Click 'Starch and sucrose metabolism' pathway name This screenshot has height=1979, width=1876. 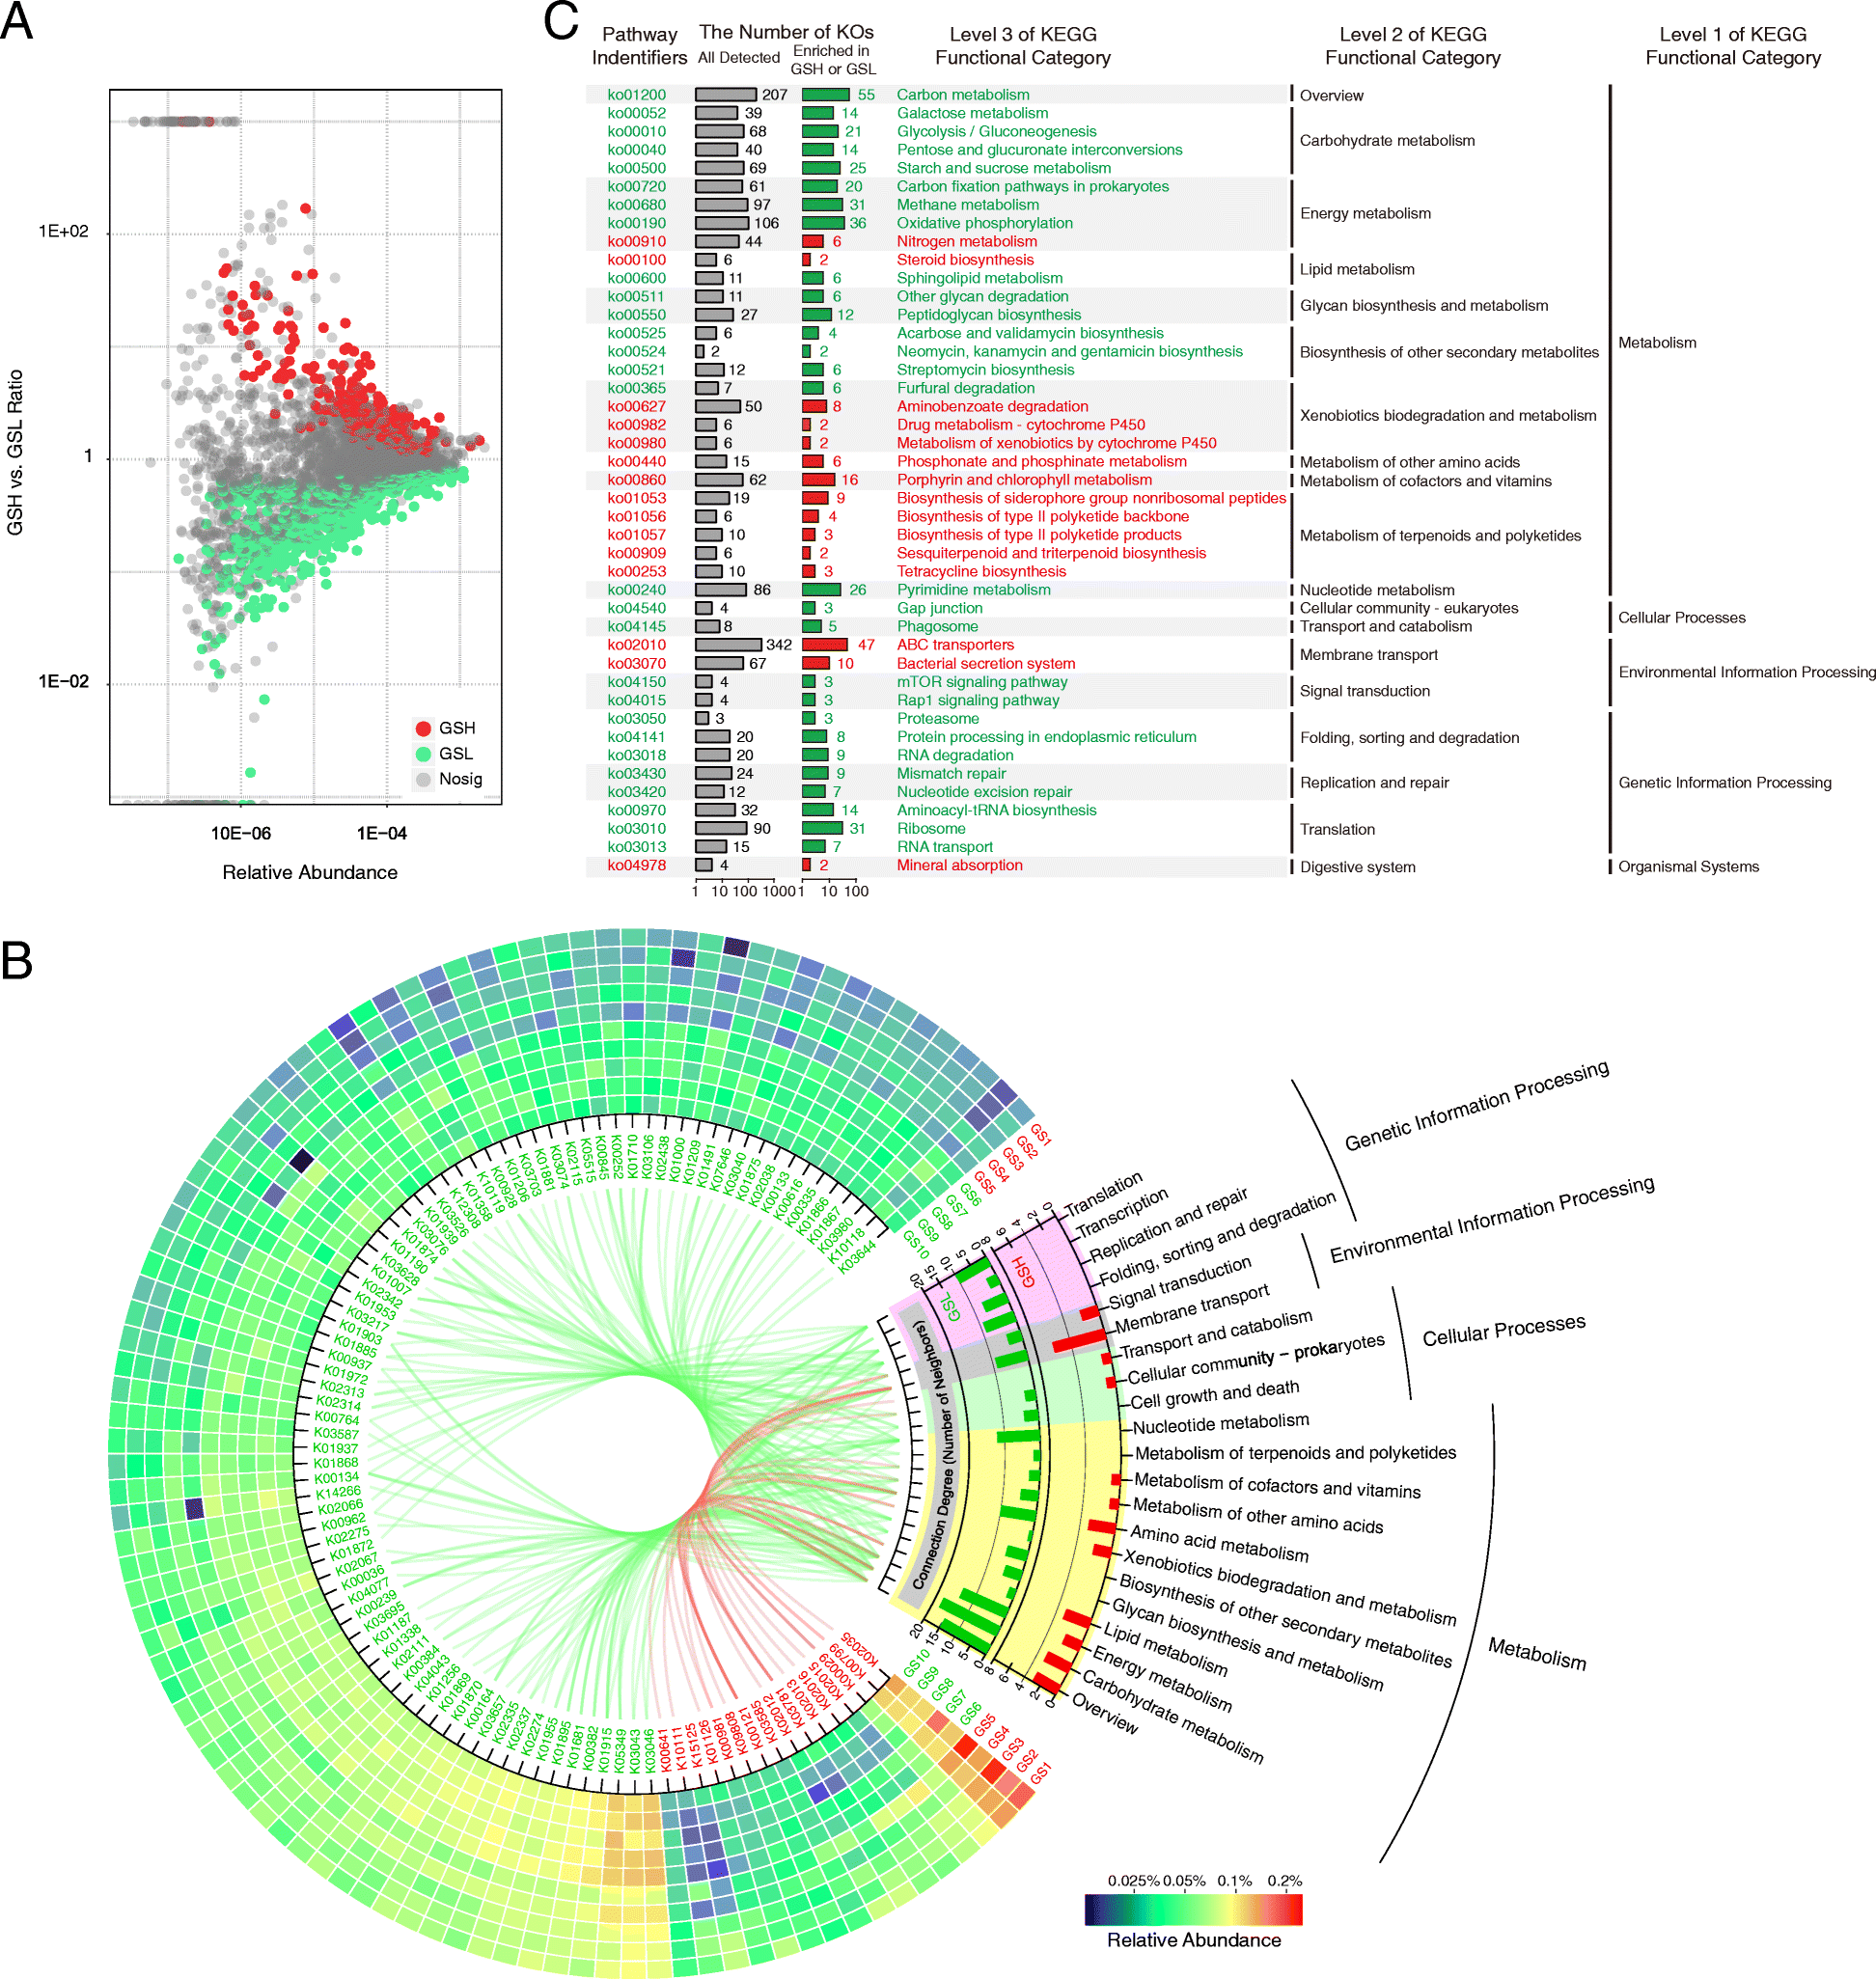point(1003,168)
